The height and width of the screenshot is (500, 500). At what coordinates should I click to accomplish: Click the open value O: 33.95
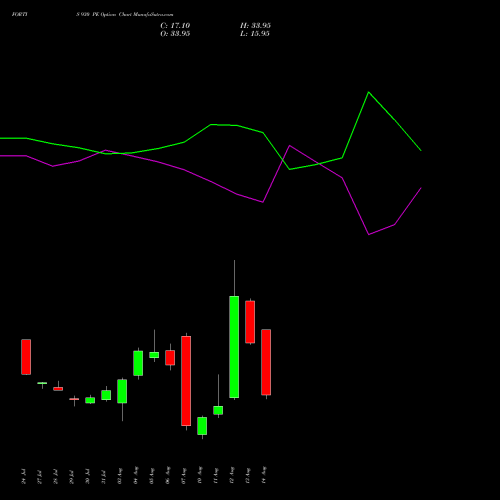coord(175,34)
